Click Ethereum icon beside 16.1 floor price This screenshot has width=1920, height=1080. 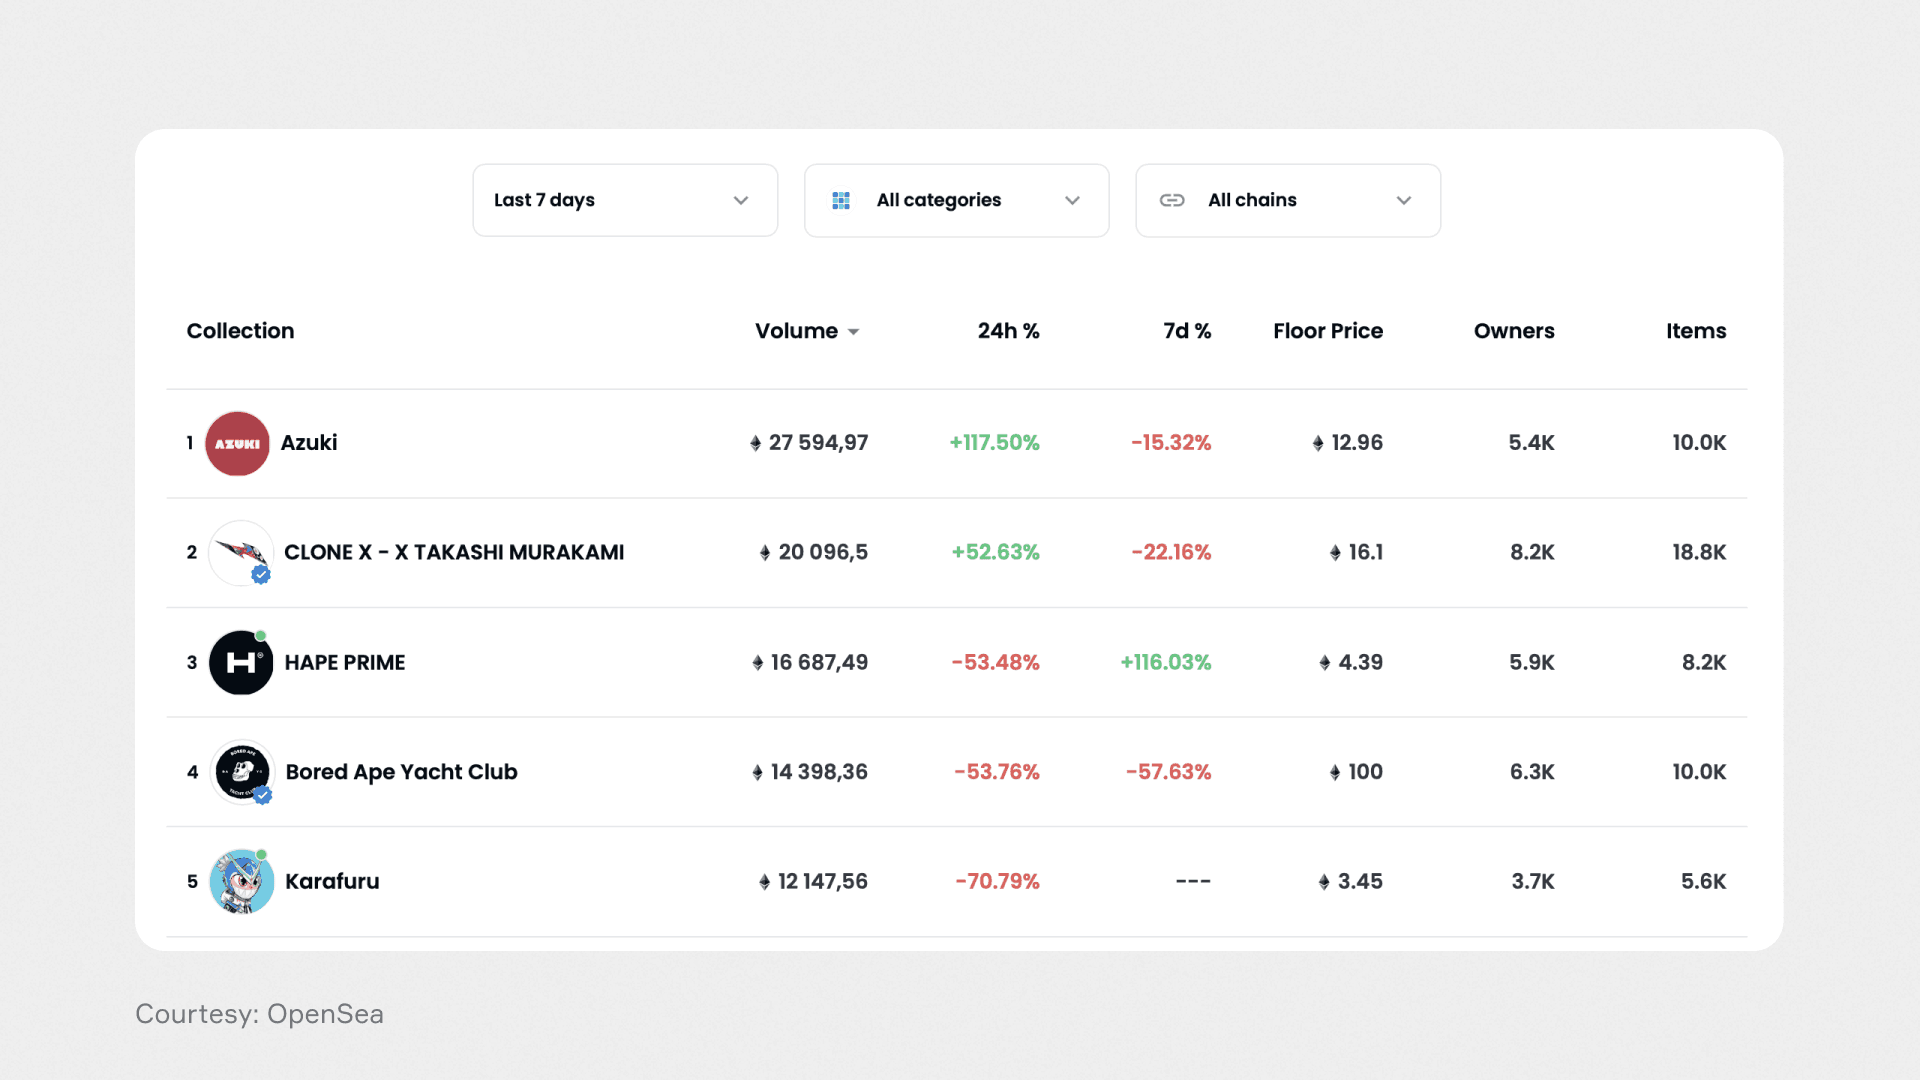click(1335, 553)
